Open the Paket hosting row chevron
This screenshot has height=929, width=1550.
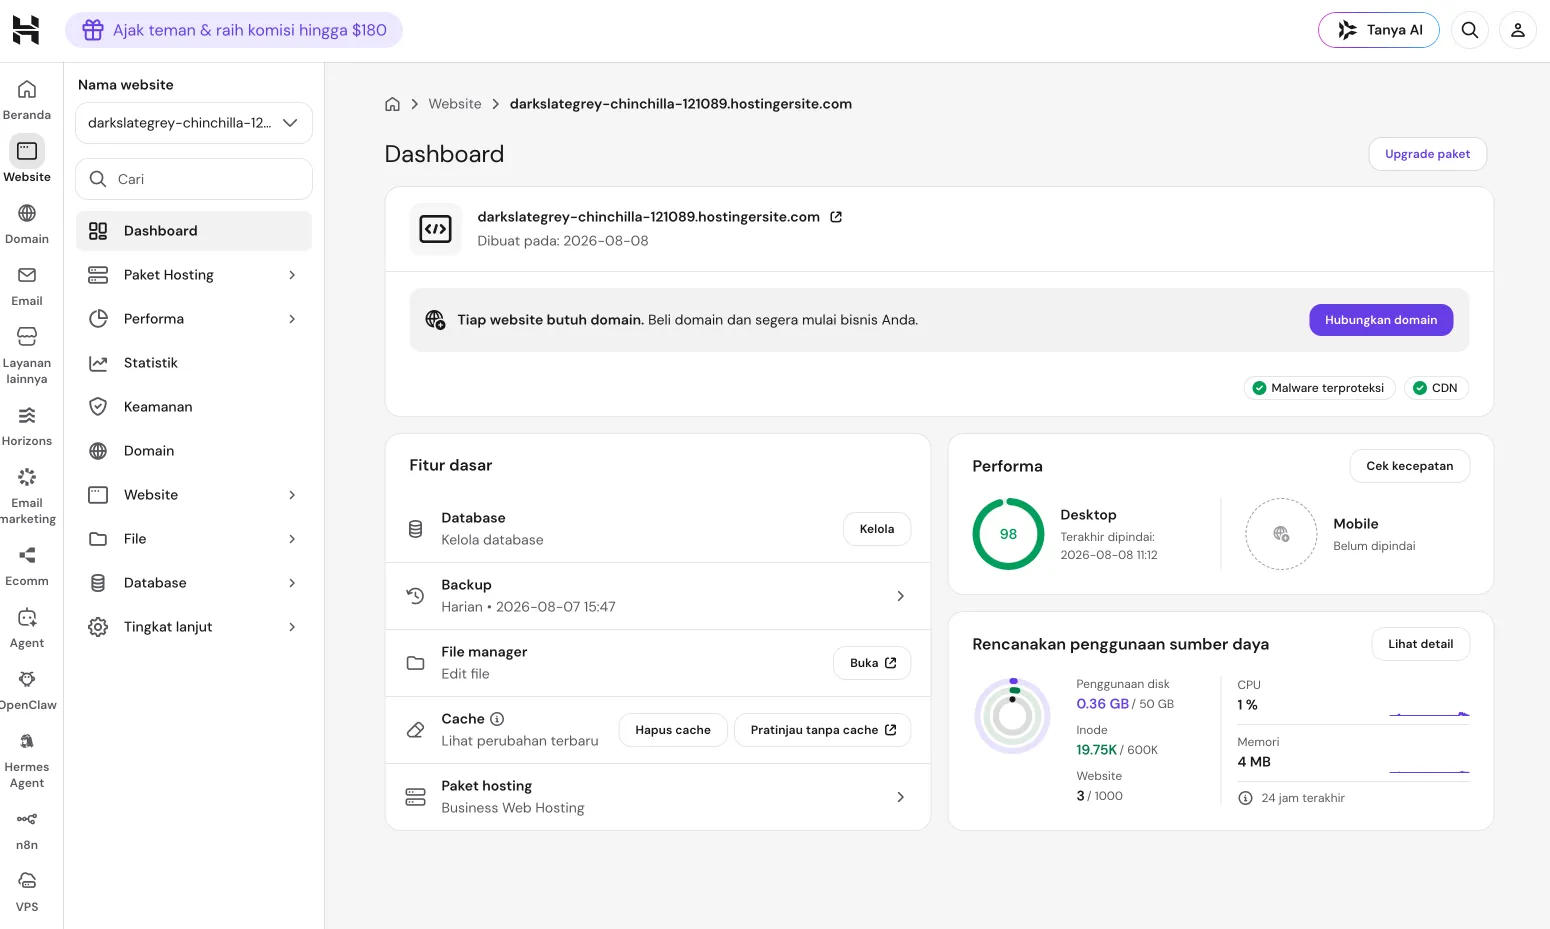pyautogui.click(x=900, y=797)
